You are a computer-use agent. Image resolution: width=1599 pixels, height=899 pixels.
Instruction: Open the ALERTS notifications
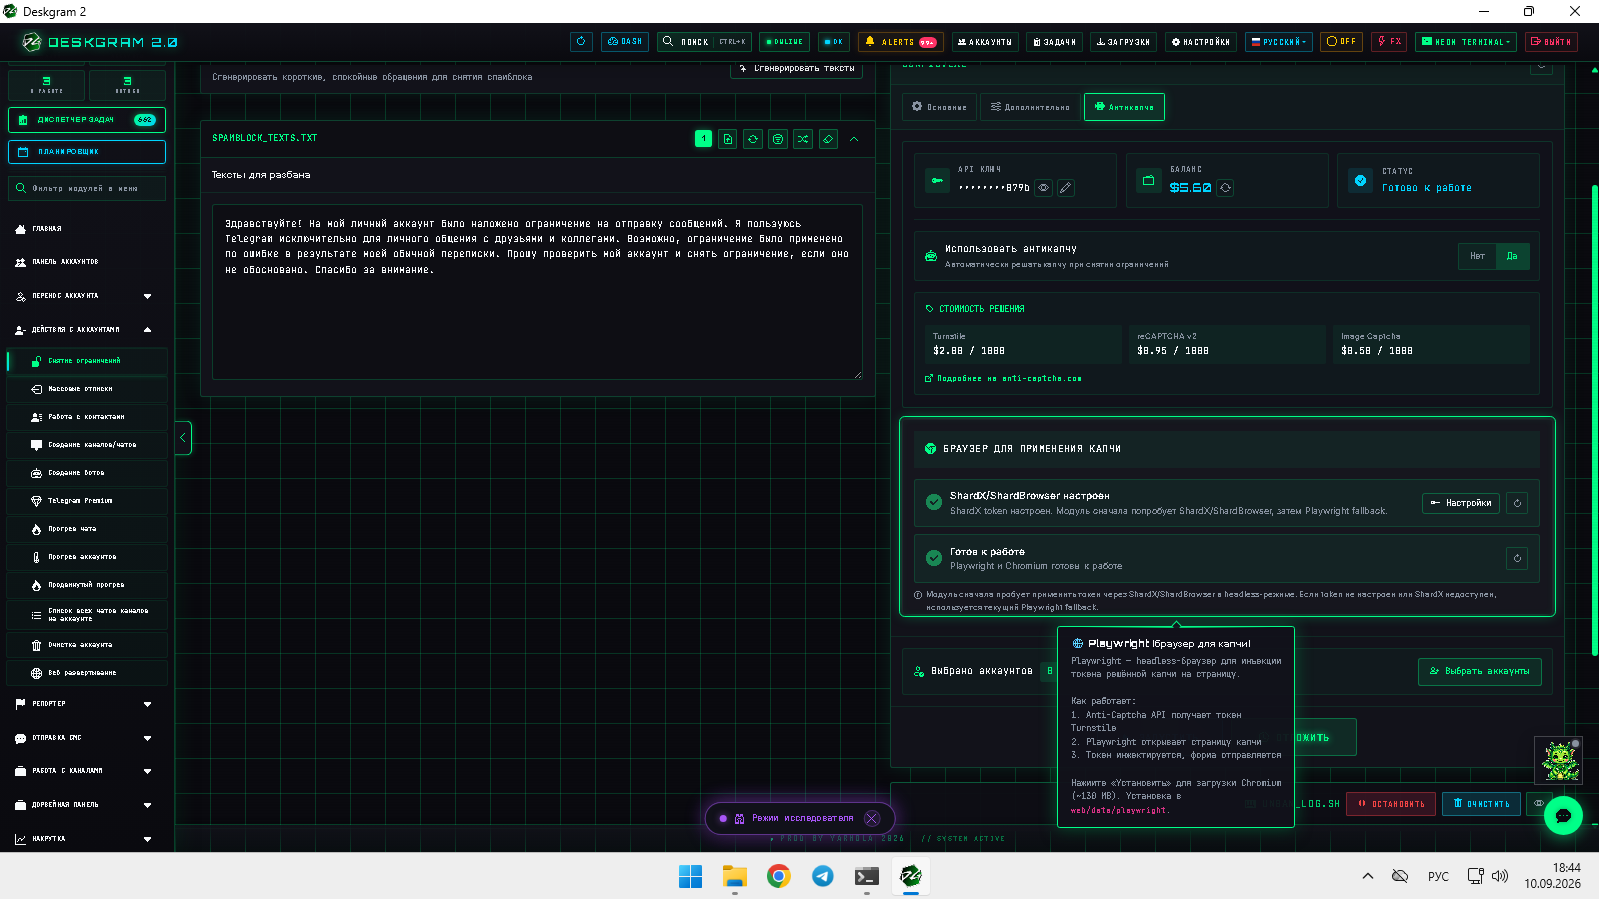[901, 42]
